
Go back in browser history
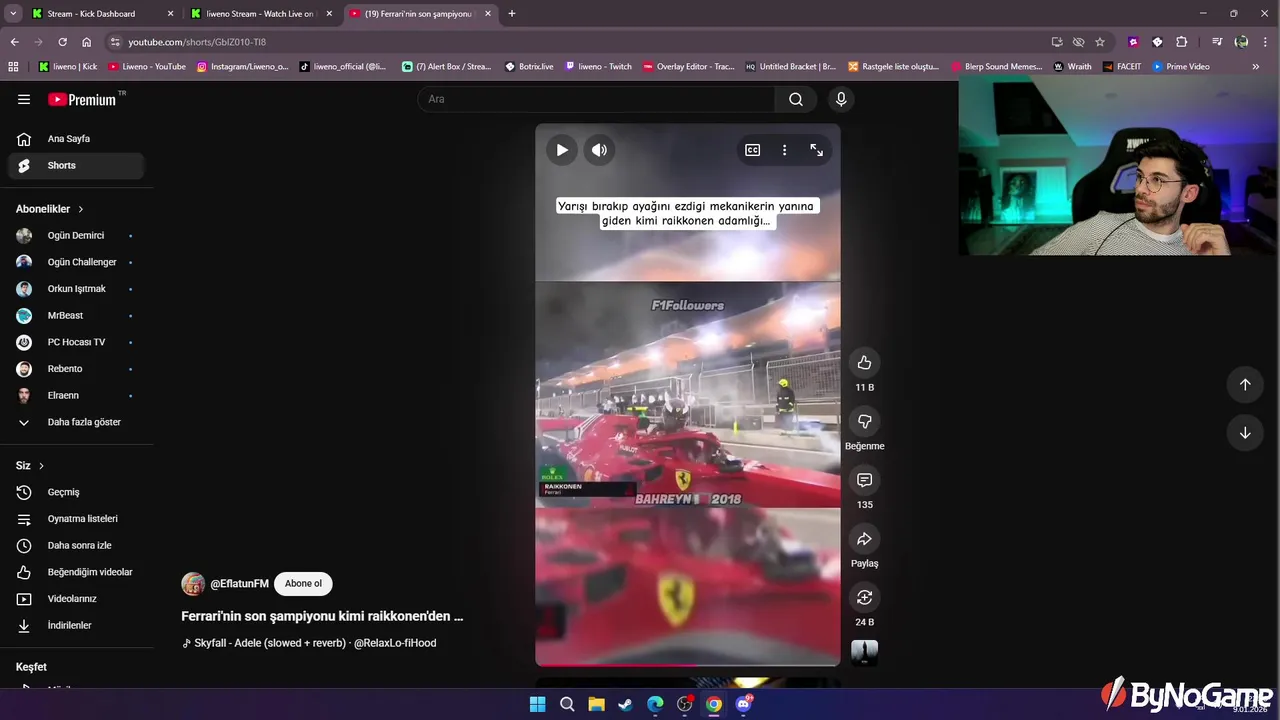(14, 42)
